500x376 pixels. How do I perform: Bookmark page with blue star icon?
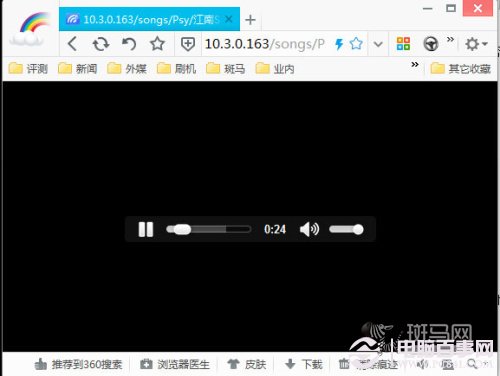click(356, 44)
